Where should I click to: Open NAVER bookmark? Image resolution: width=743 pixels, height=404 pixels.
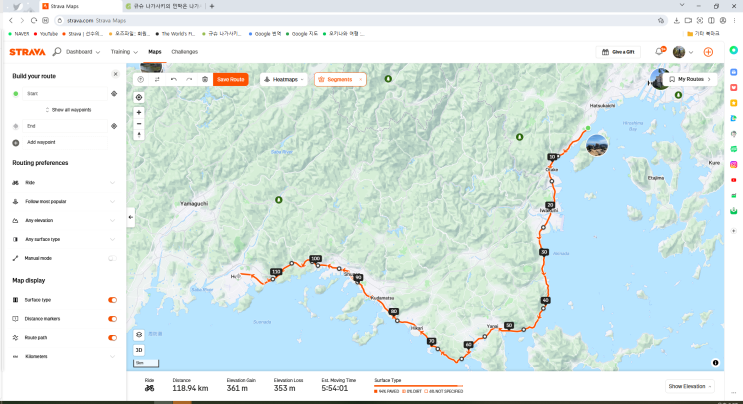[x=18, y=34]
